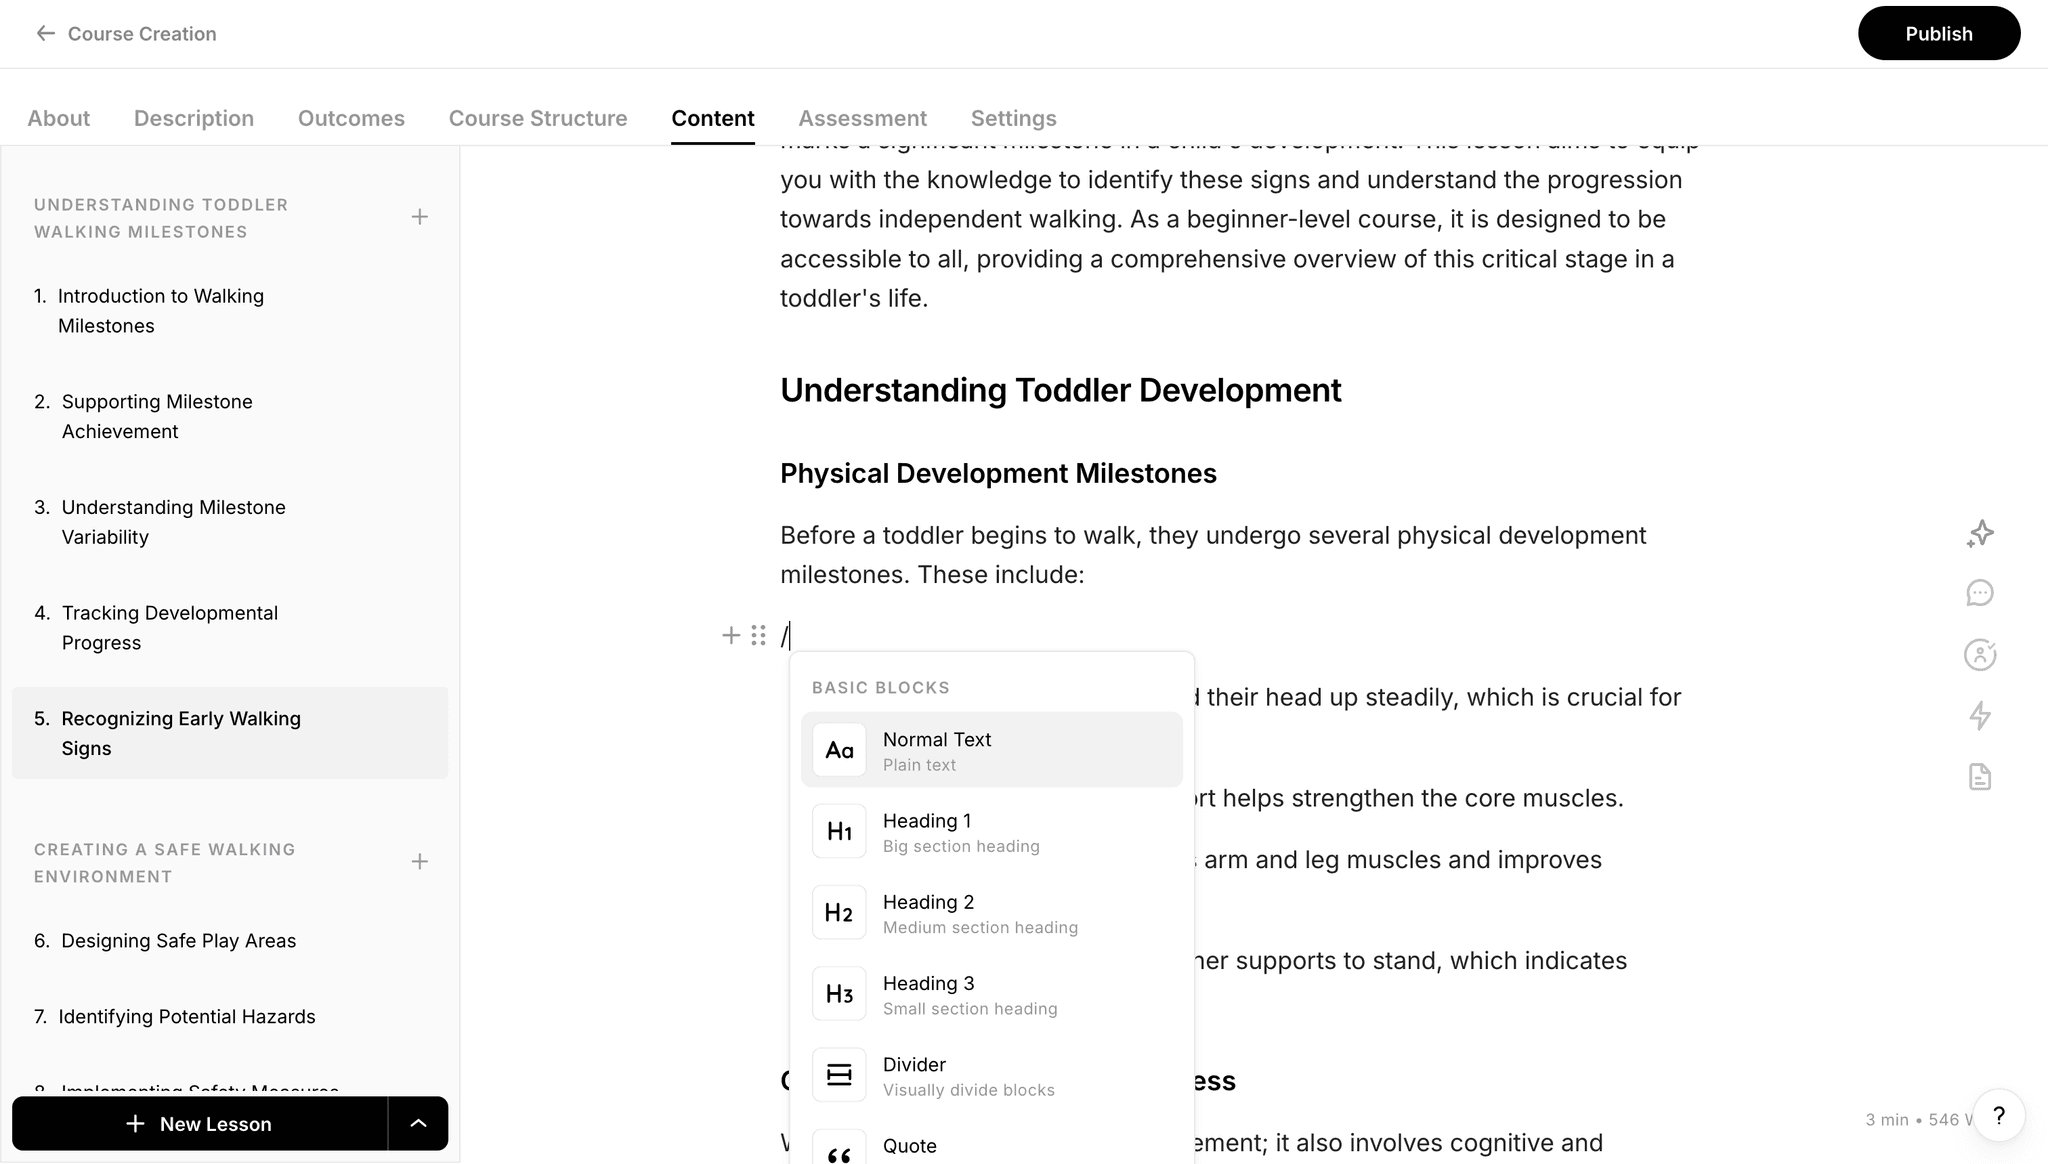Viewport: 2048px width, 1164px height.
Task: Click the New Lesson button
Action: 200,1123
